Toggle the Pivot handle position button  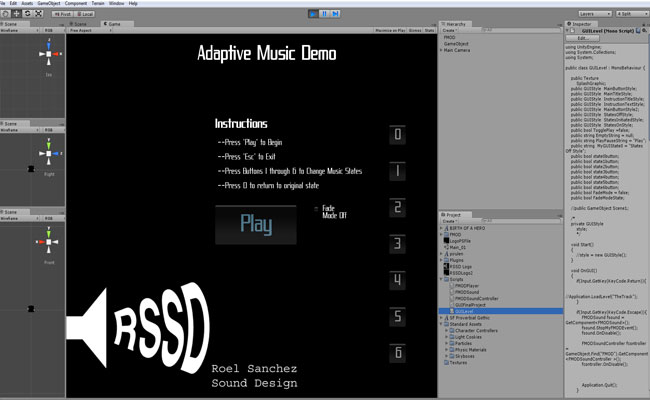[62, 14]
